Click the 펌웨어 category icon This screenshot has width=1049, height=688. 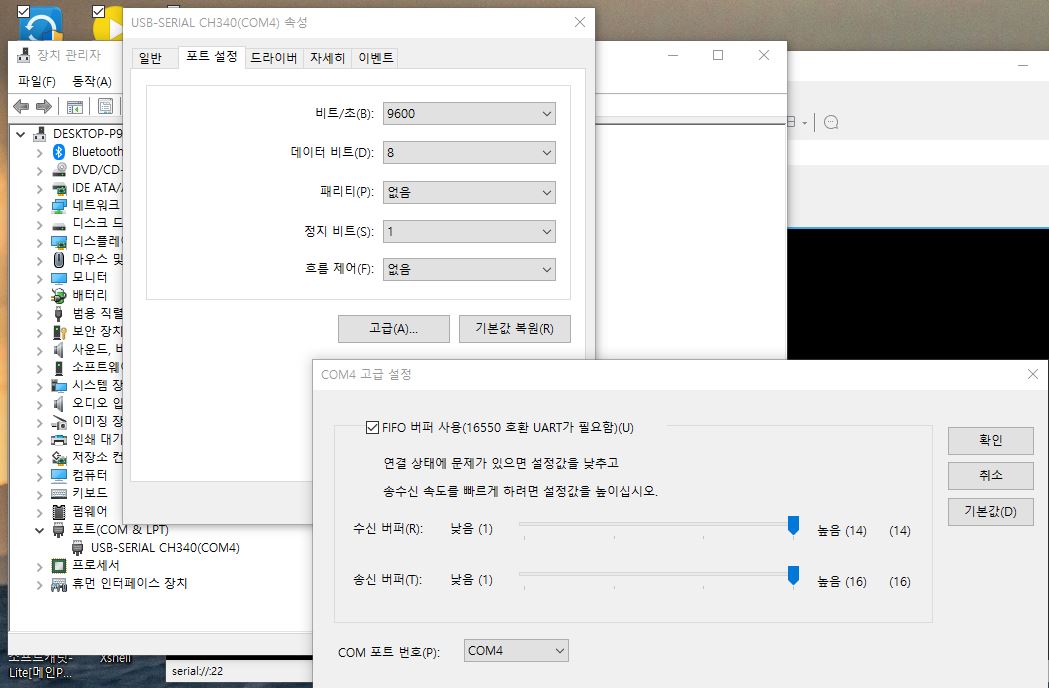click(59, 512)
